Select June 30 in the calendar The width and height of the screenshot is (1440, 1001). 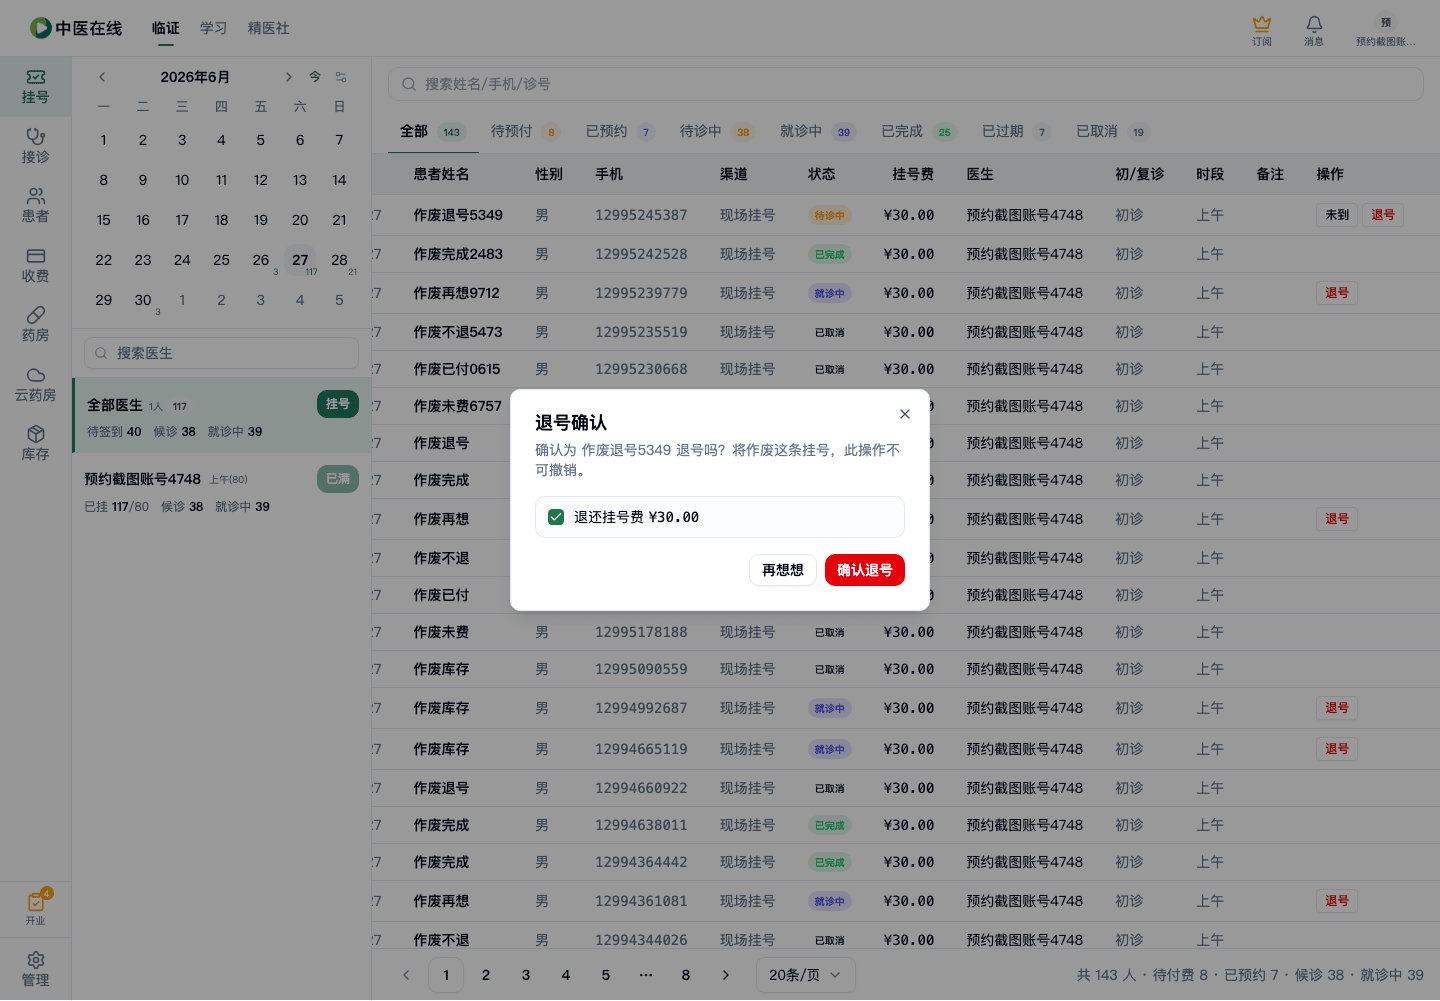(x=143, y=300)
